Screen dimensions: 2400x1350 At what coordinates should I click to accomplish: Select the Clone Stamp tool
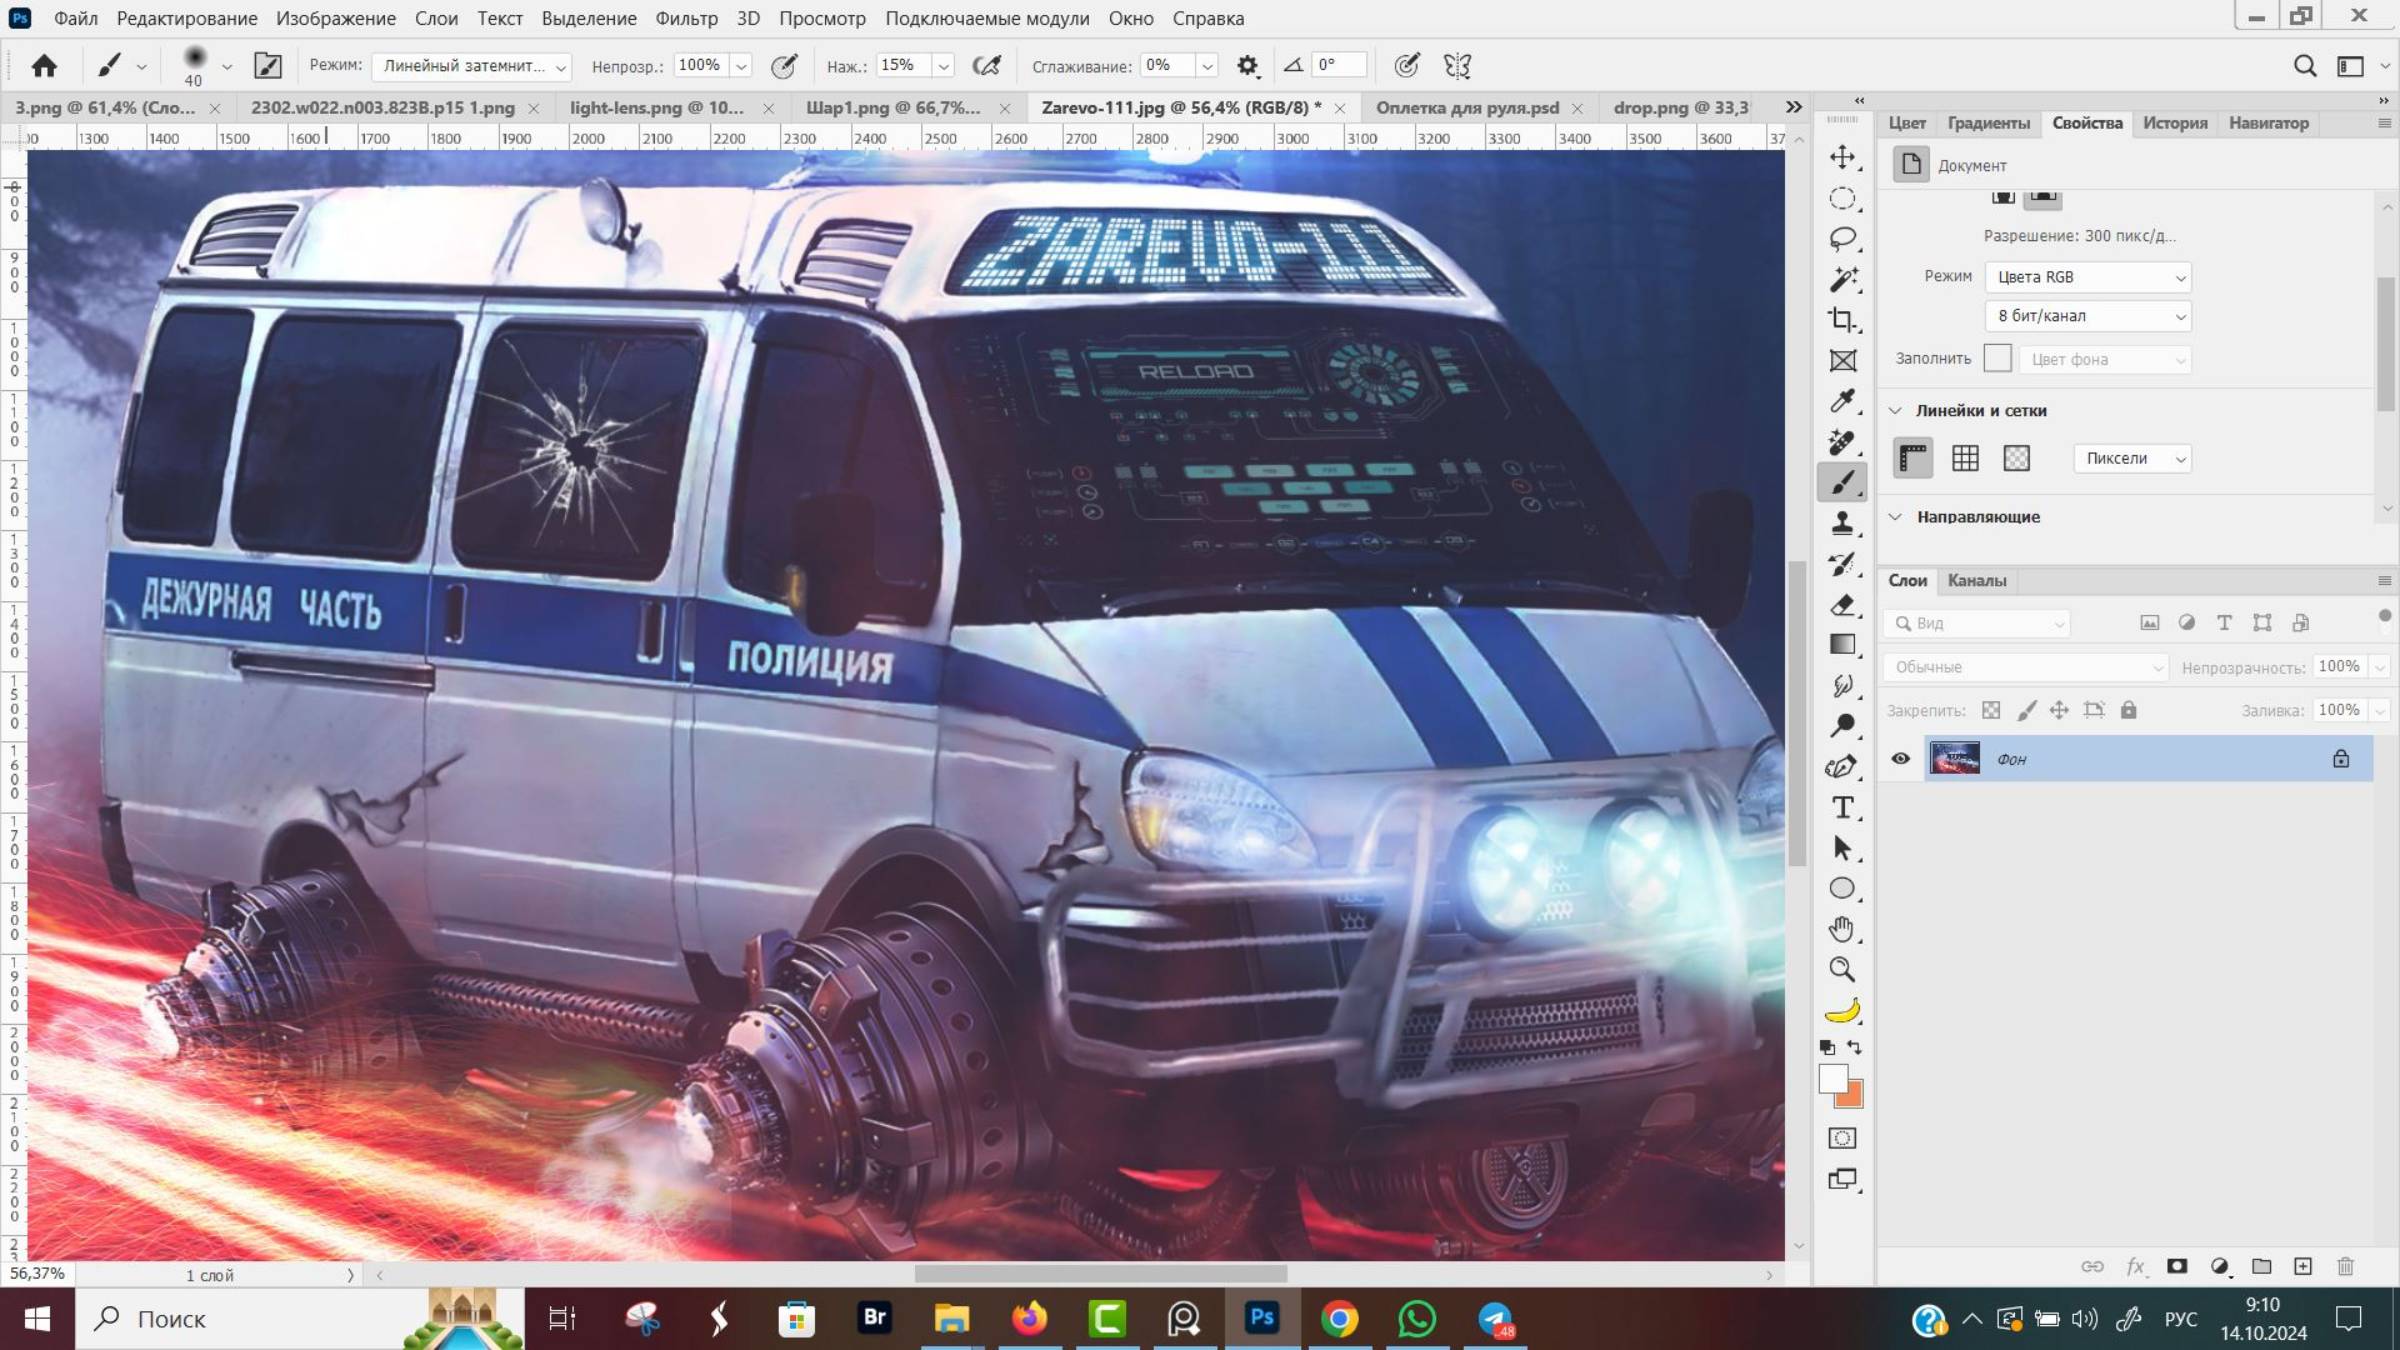click(1842, 523)
